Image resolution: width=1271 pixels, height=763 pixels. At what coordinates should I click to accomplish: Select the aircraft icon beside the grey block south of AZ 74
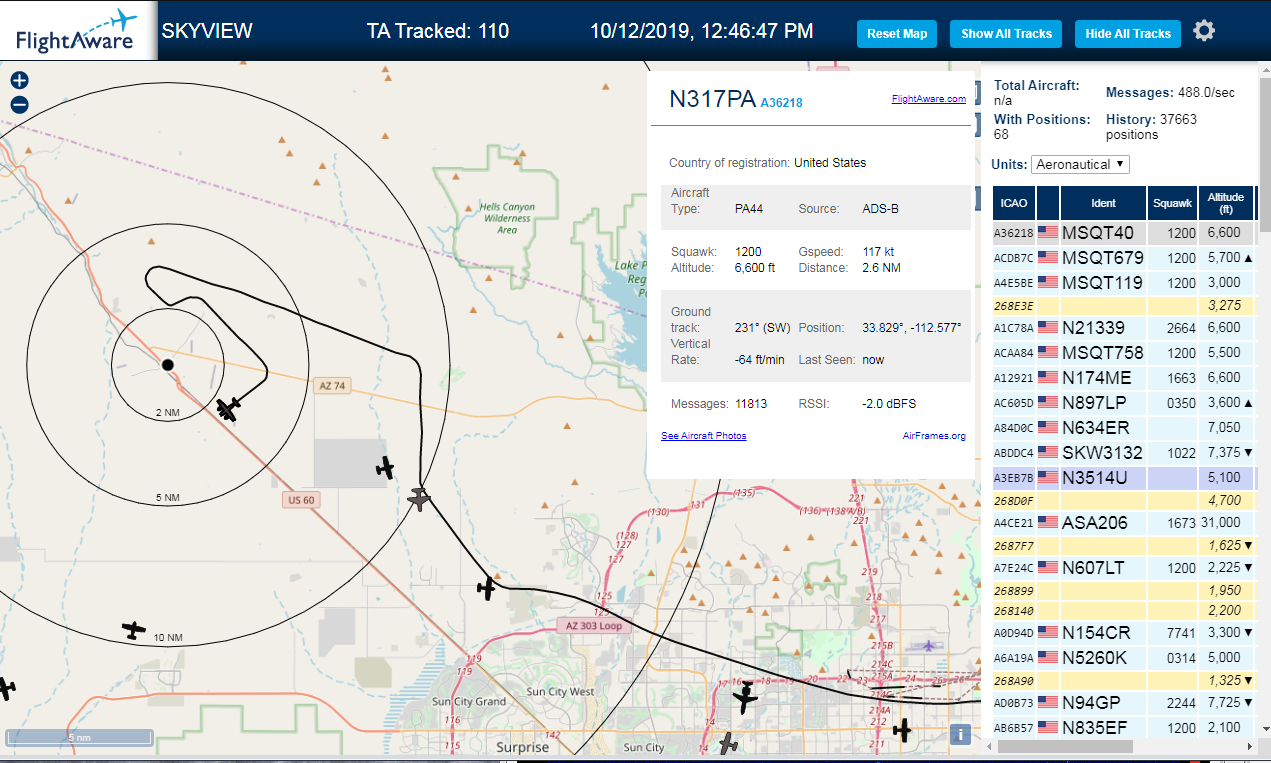click(385, 467)
